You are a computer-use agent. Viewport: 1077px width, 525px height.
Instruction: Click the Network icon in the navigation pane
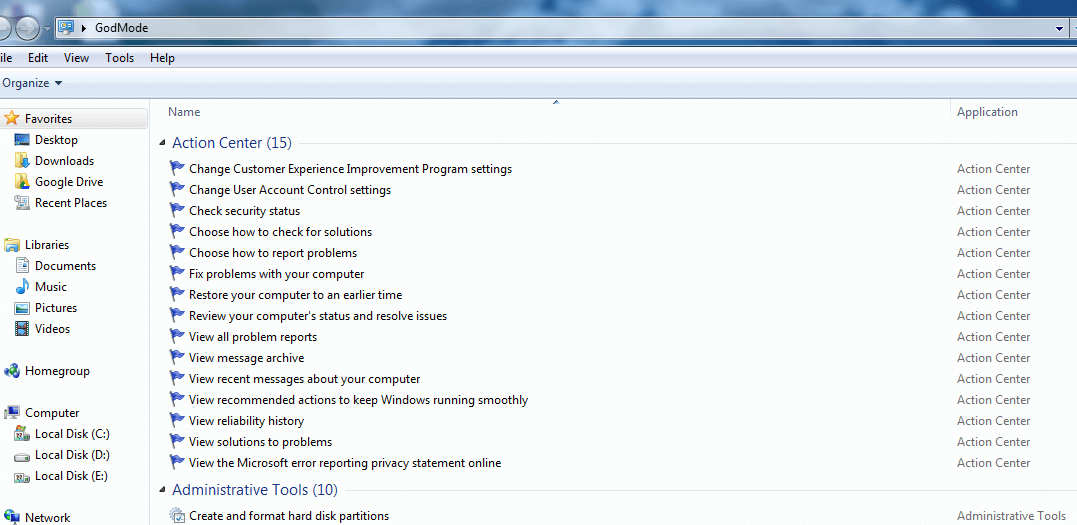[12, 517]
